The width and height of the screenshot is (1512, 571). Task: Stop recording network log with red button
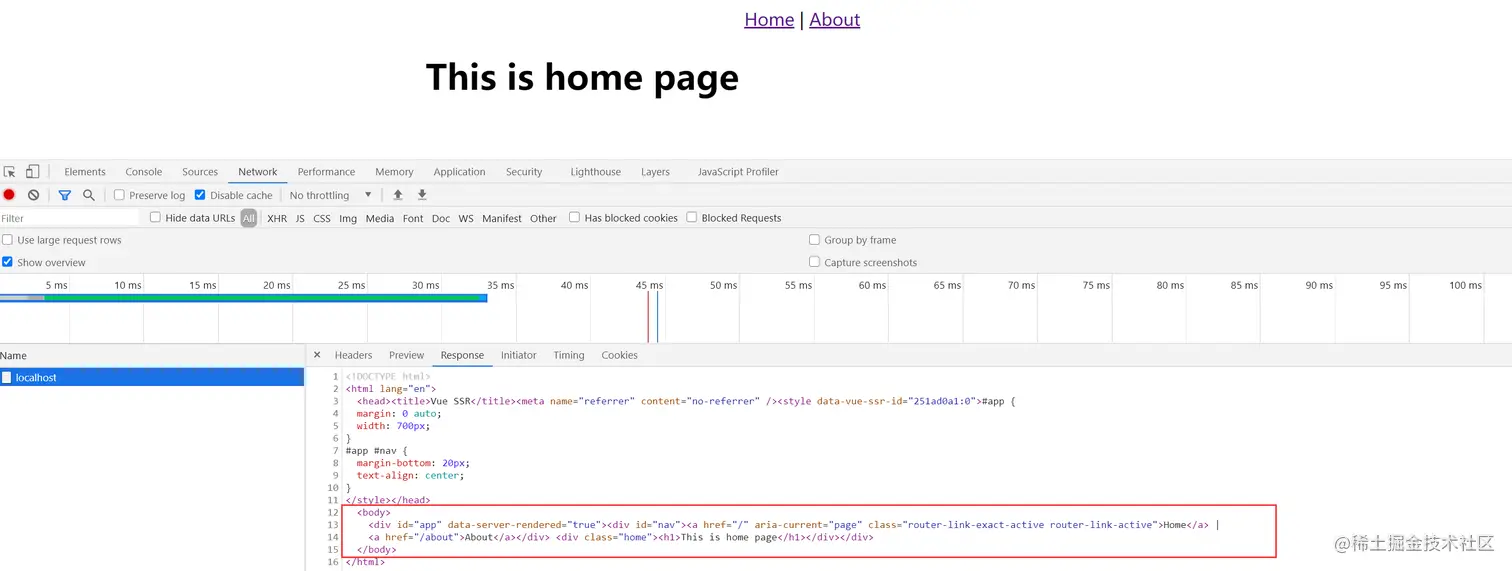click(9, 195)
